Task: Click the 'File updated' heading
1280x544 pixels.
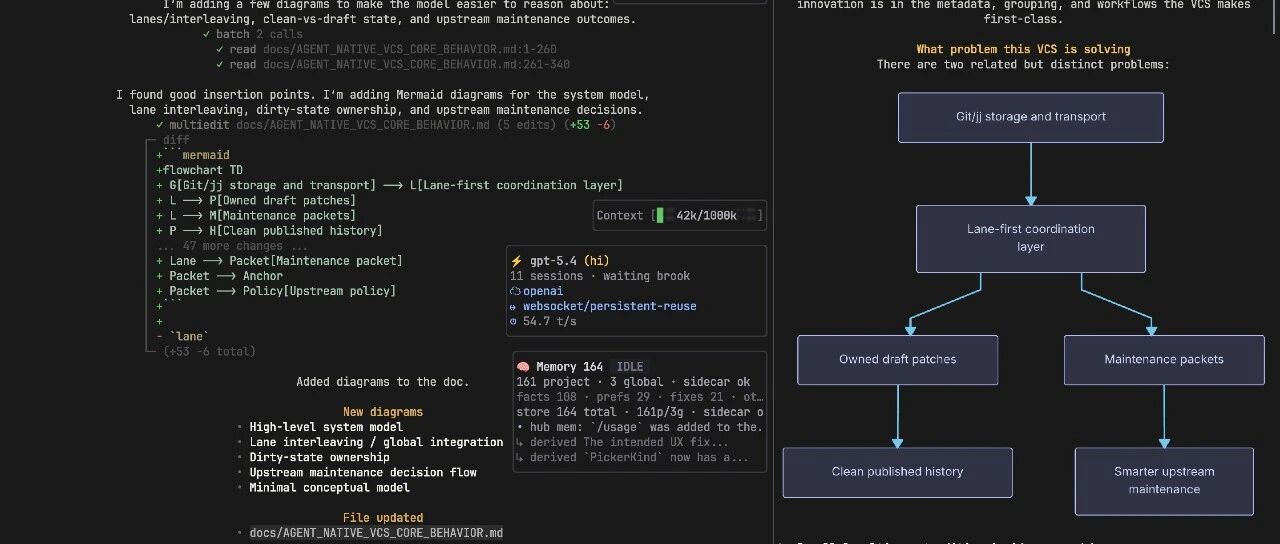Action: click(x=383, y=518)
